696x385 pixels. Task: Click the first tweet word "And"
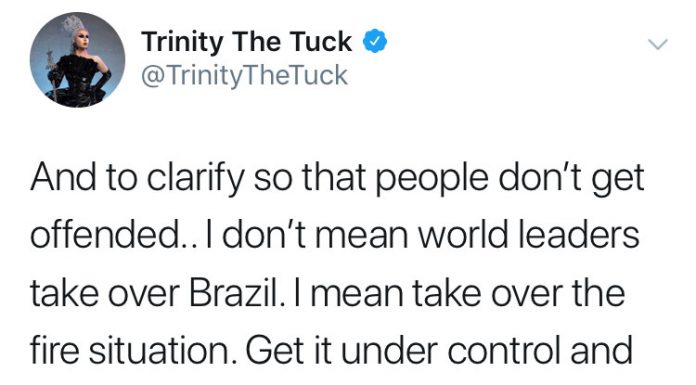coord(63,177)
